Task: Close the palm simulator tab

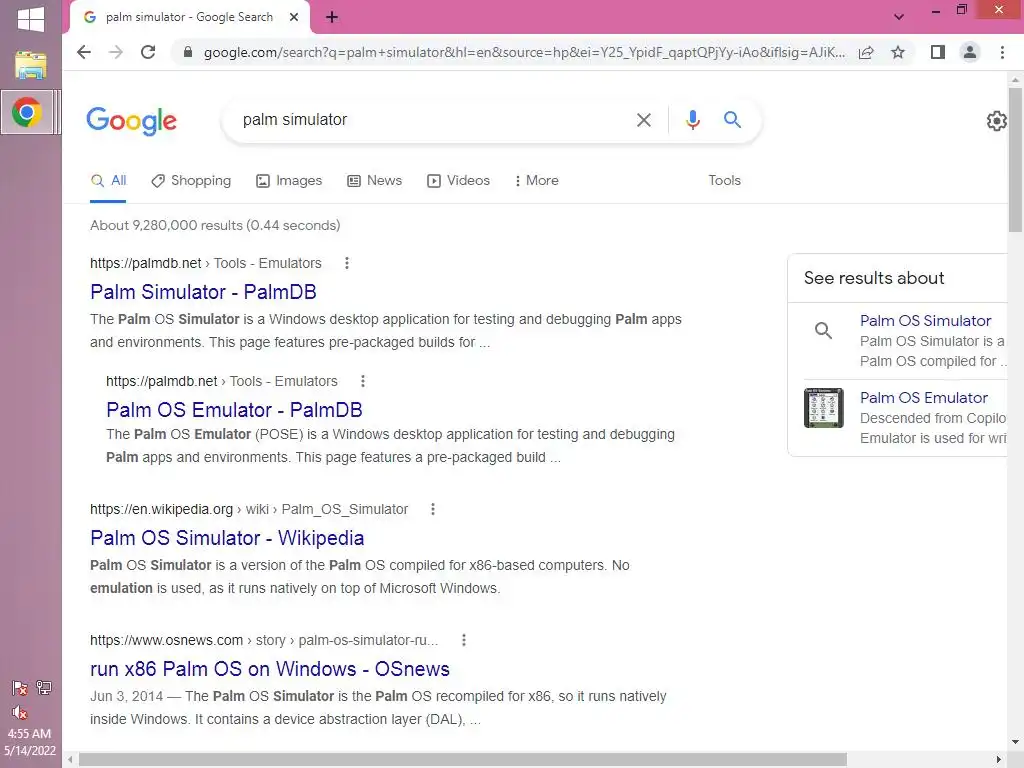Action: pos(294,17)
